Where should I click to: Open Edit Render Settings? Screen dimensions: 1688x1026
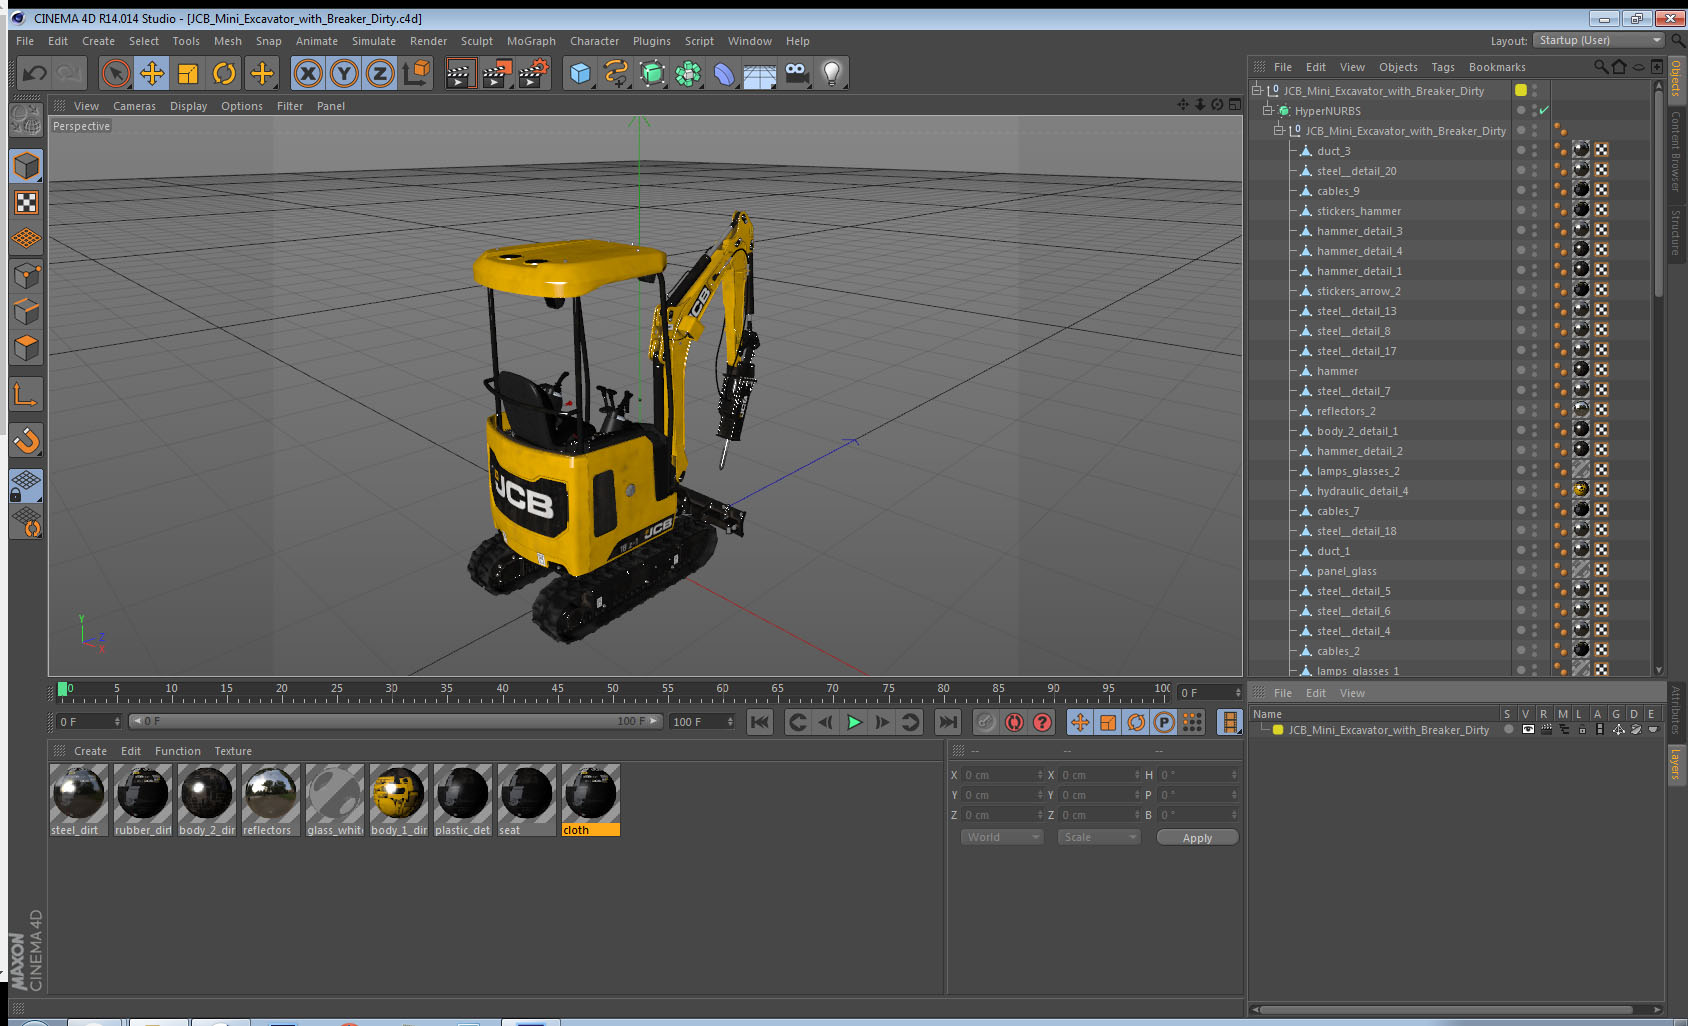click(x=533, y=73)
